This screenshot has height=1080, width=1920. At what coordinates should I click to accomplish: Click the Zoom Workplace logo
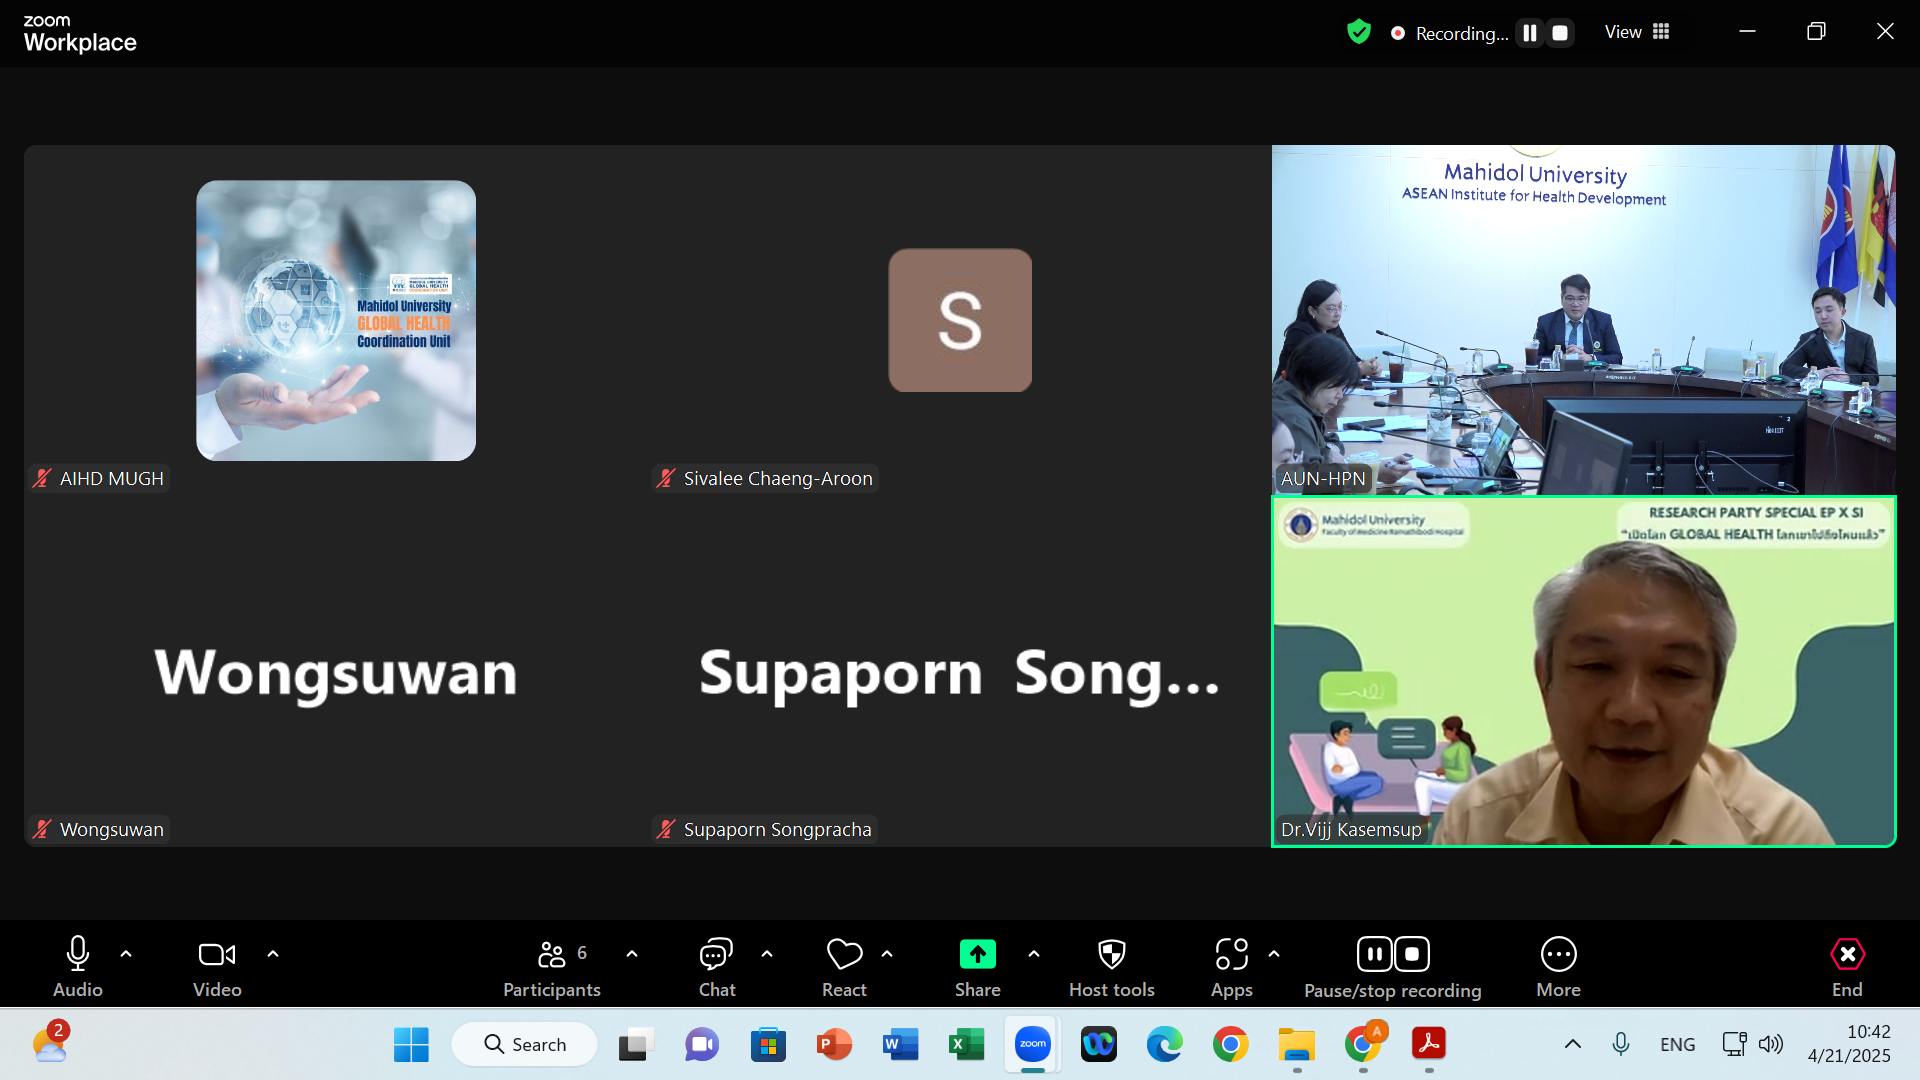pyautogui.click(x=80, y=34)
